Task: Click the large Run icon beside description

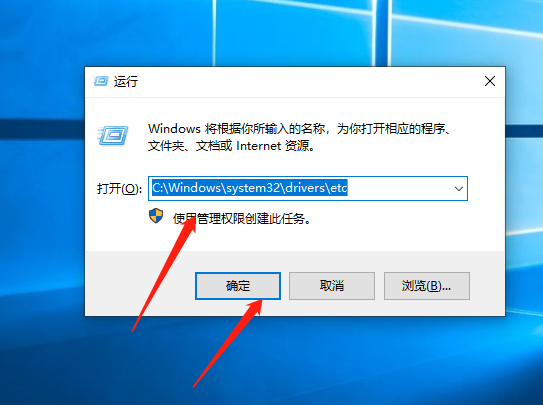Action: pos(113,135)
